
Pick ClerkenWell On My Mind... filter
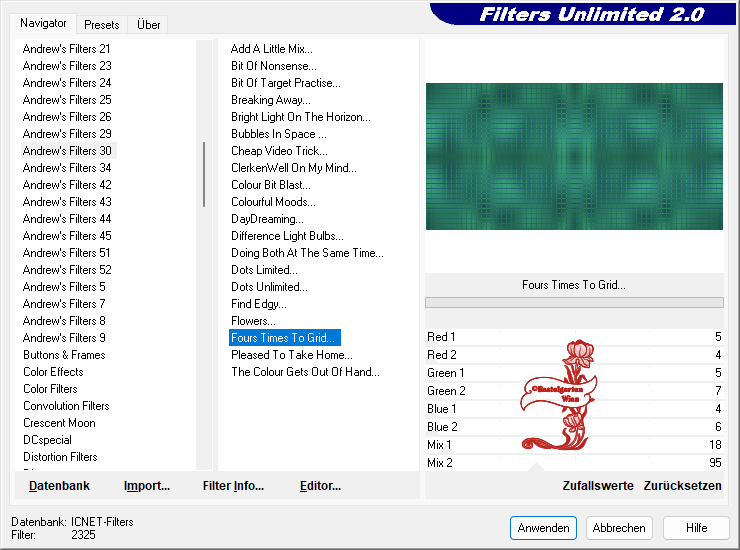tap(294, 168)
